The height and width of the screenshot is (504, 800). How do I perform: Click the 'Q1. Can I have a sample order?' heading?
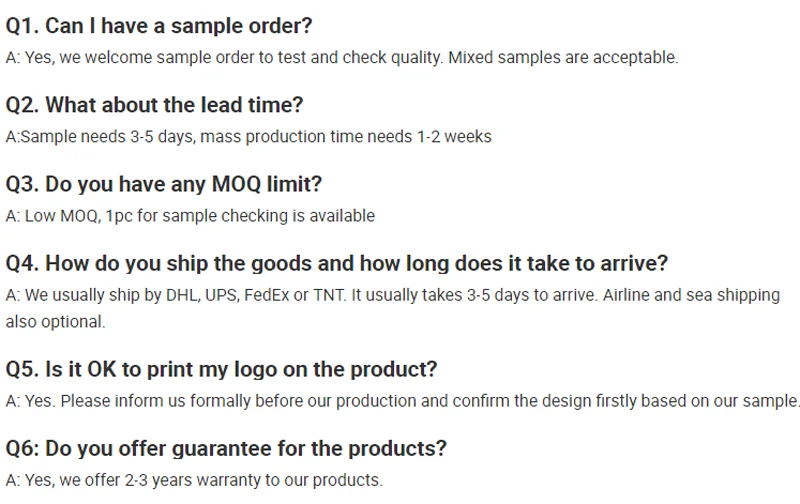point(159,26)
